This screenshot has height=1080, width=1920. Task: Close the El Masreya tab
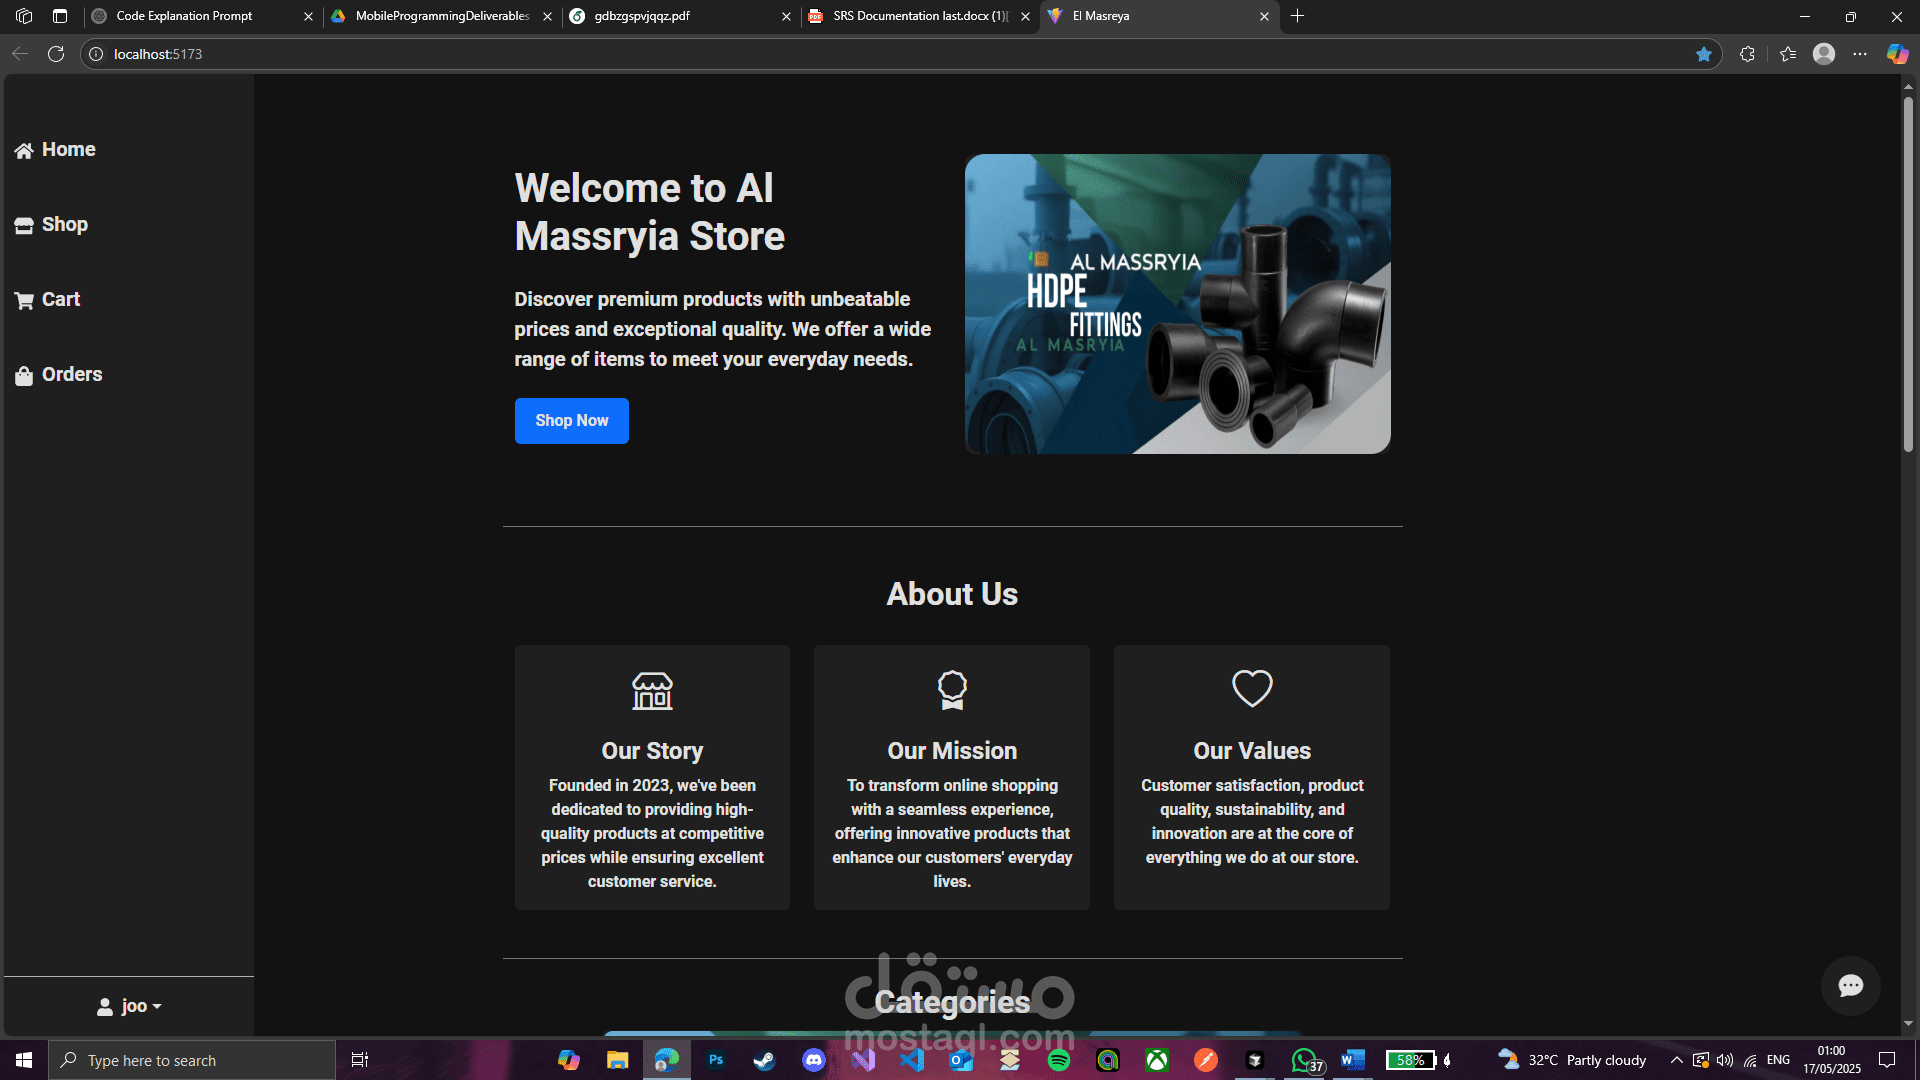point(1264,17)
